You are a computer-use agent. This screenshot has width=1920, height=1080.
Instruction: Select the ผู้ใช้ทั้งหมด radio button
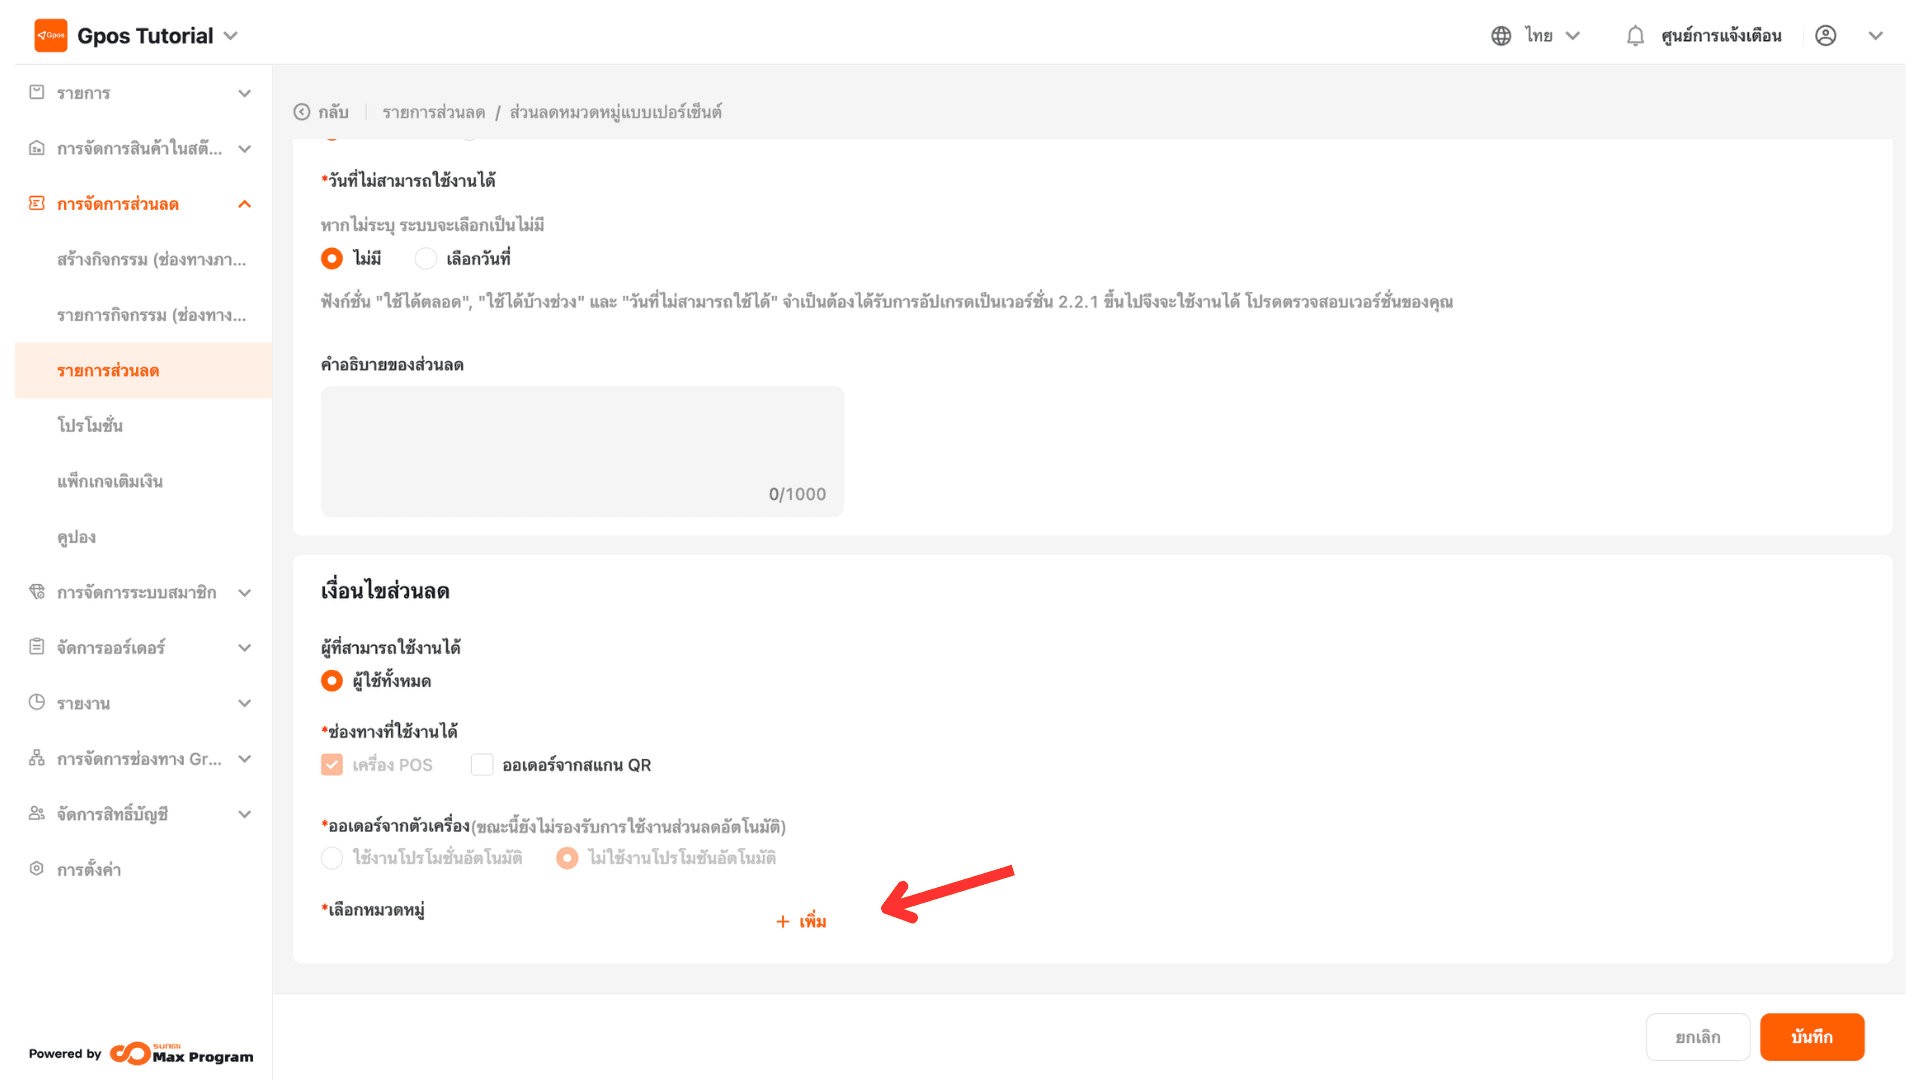coord(332,681)
